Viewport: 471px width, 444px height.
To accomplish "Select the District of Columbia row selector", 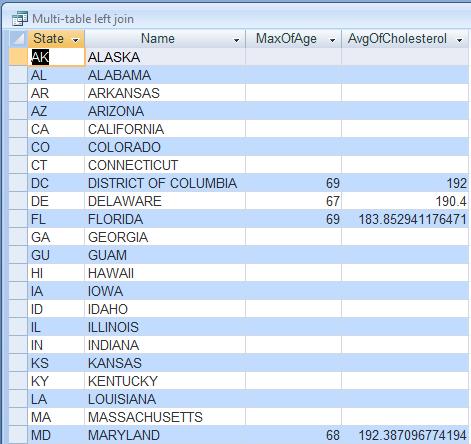I will pos(18,183).
